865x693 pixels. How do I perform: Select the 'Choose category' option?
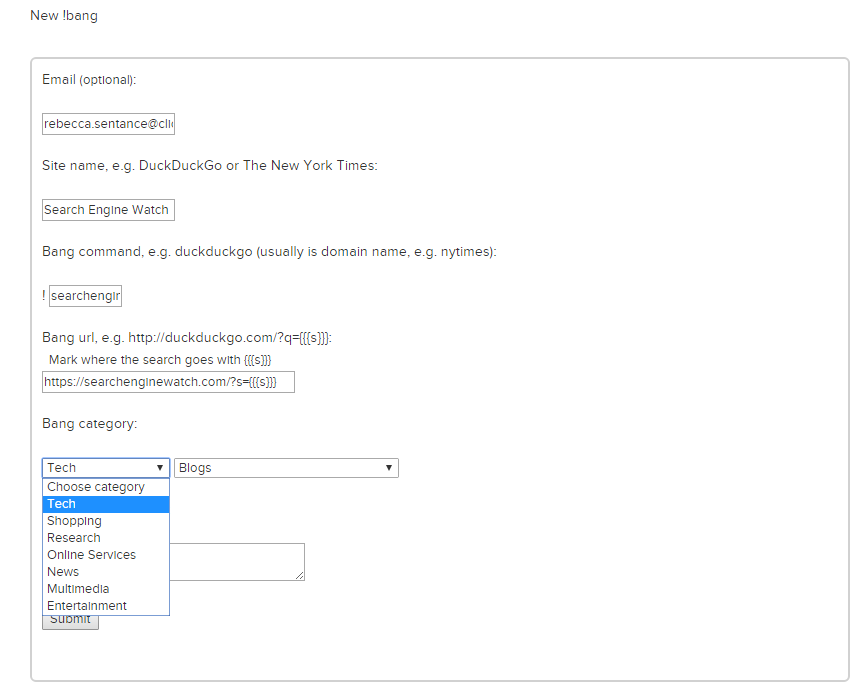[x=96, y=487]
